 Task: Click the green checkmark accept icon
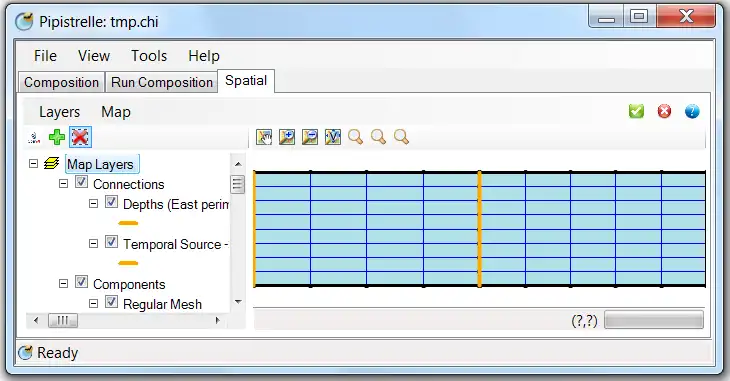[x=636, y=111]
